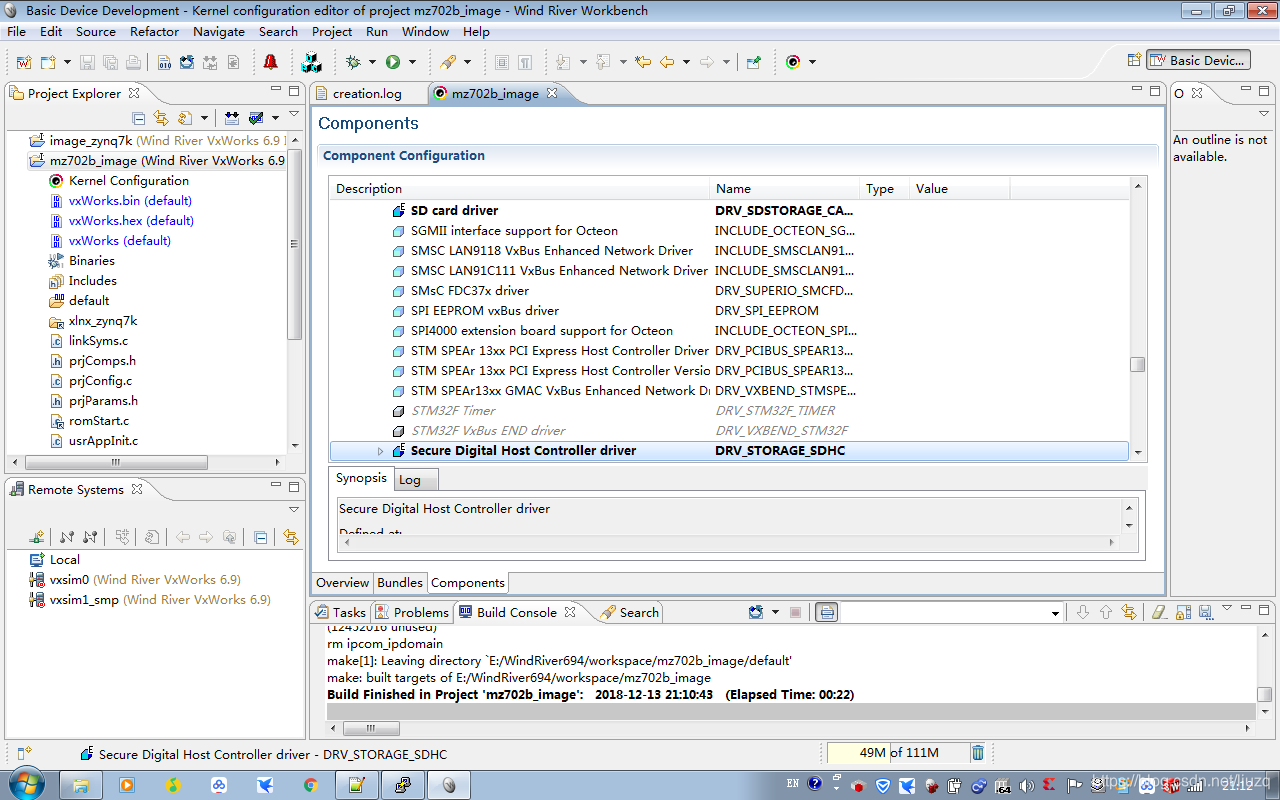Screen dimensions: 1280x800
Task: Collapse all in Project Explorer
Action: (x=139, y=118)
